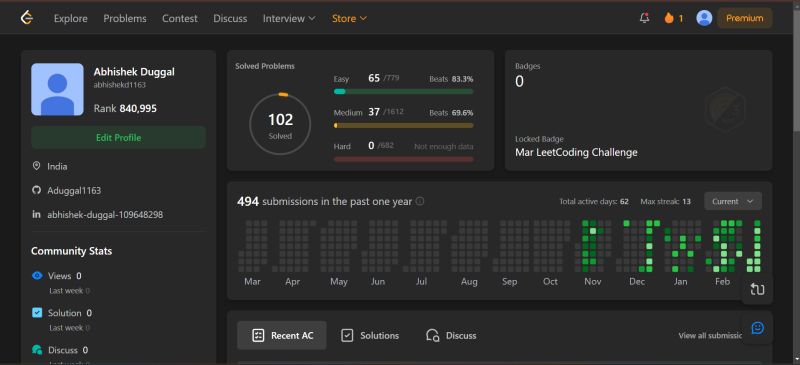
Task: Click the GitHub icon next to Aduggal1163
Action: point(36,190)
